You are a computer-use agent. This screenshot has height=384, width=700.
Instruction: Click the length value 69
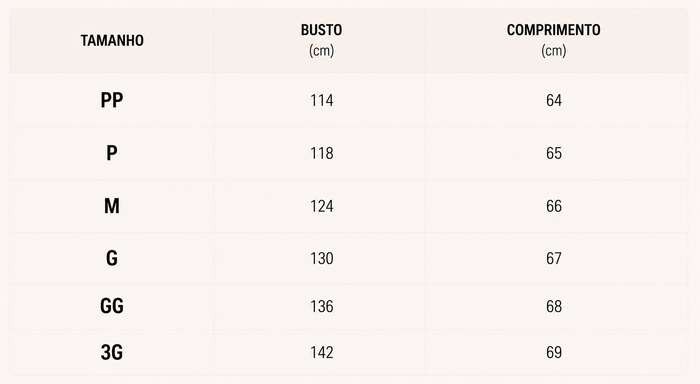tap(554, 352)
